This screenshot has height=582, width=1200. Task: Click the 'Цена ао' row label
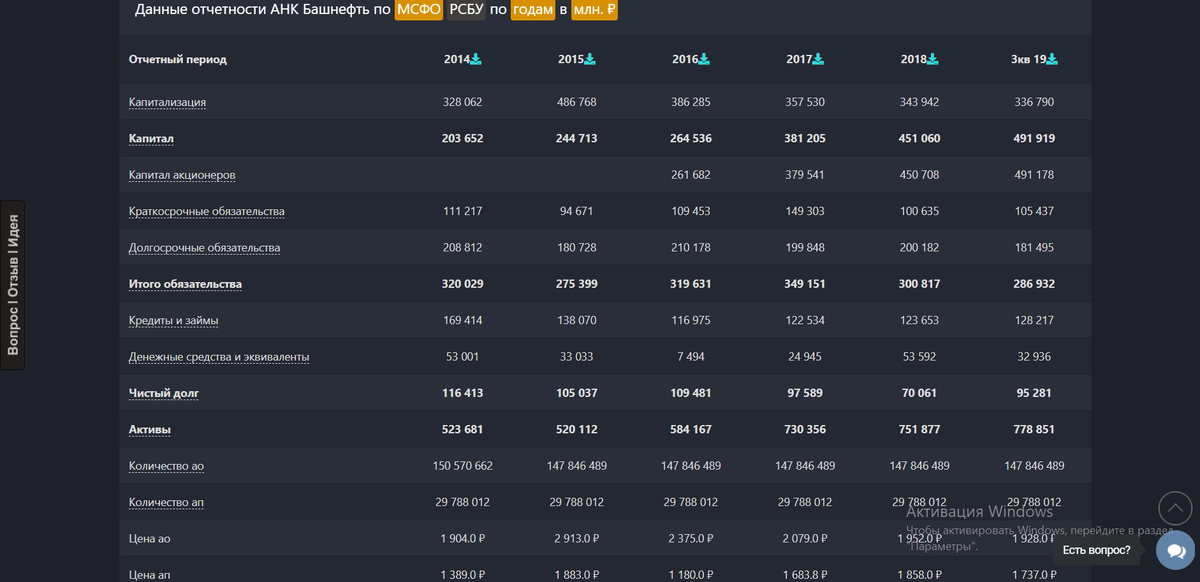pos(150,538)
